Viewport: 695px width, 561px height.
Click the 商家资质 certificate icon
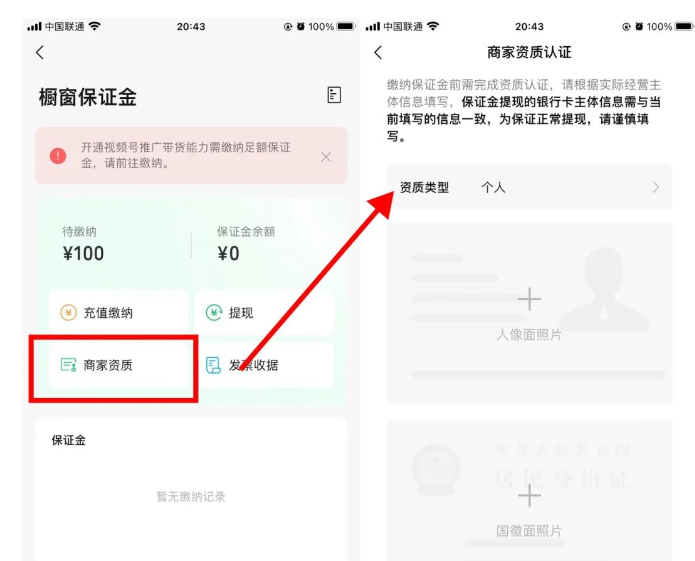coord(68,365)
